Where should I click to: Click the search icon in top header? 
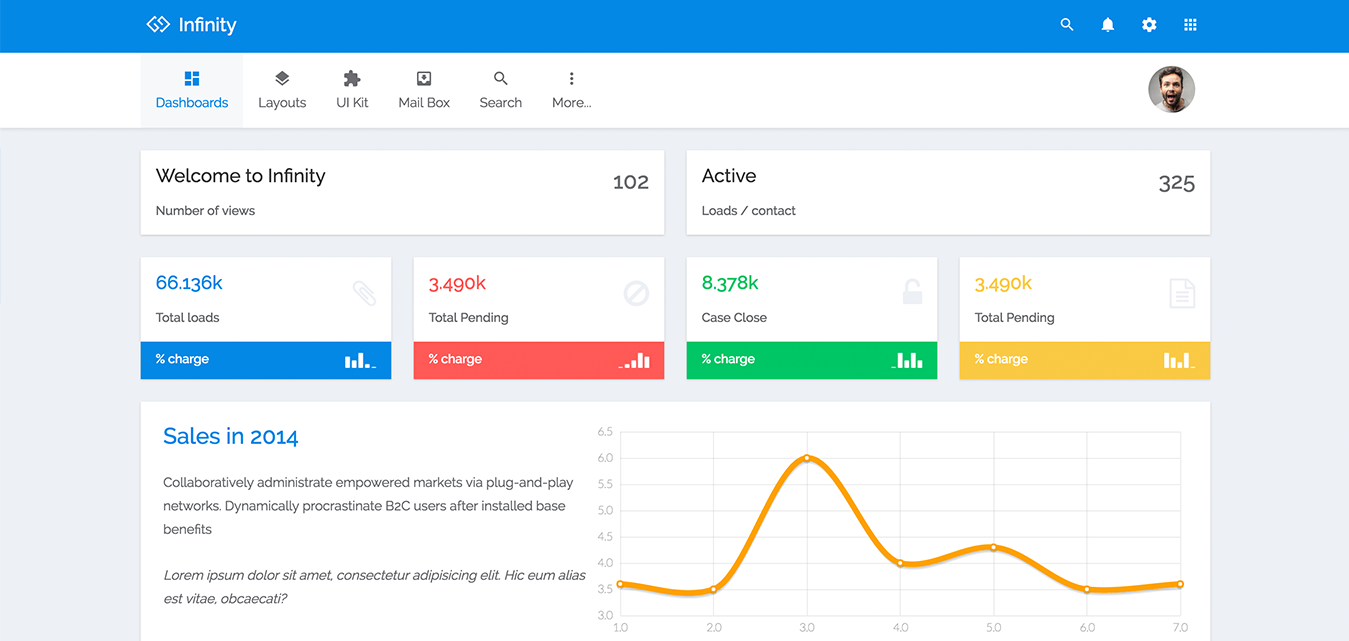pos(1067,25)
